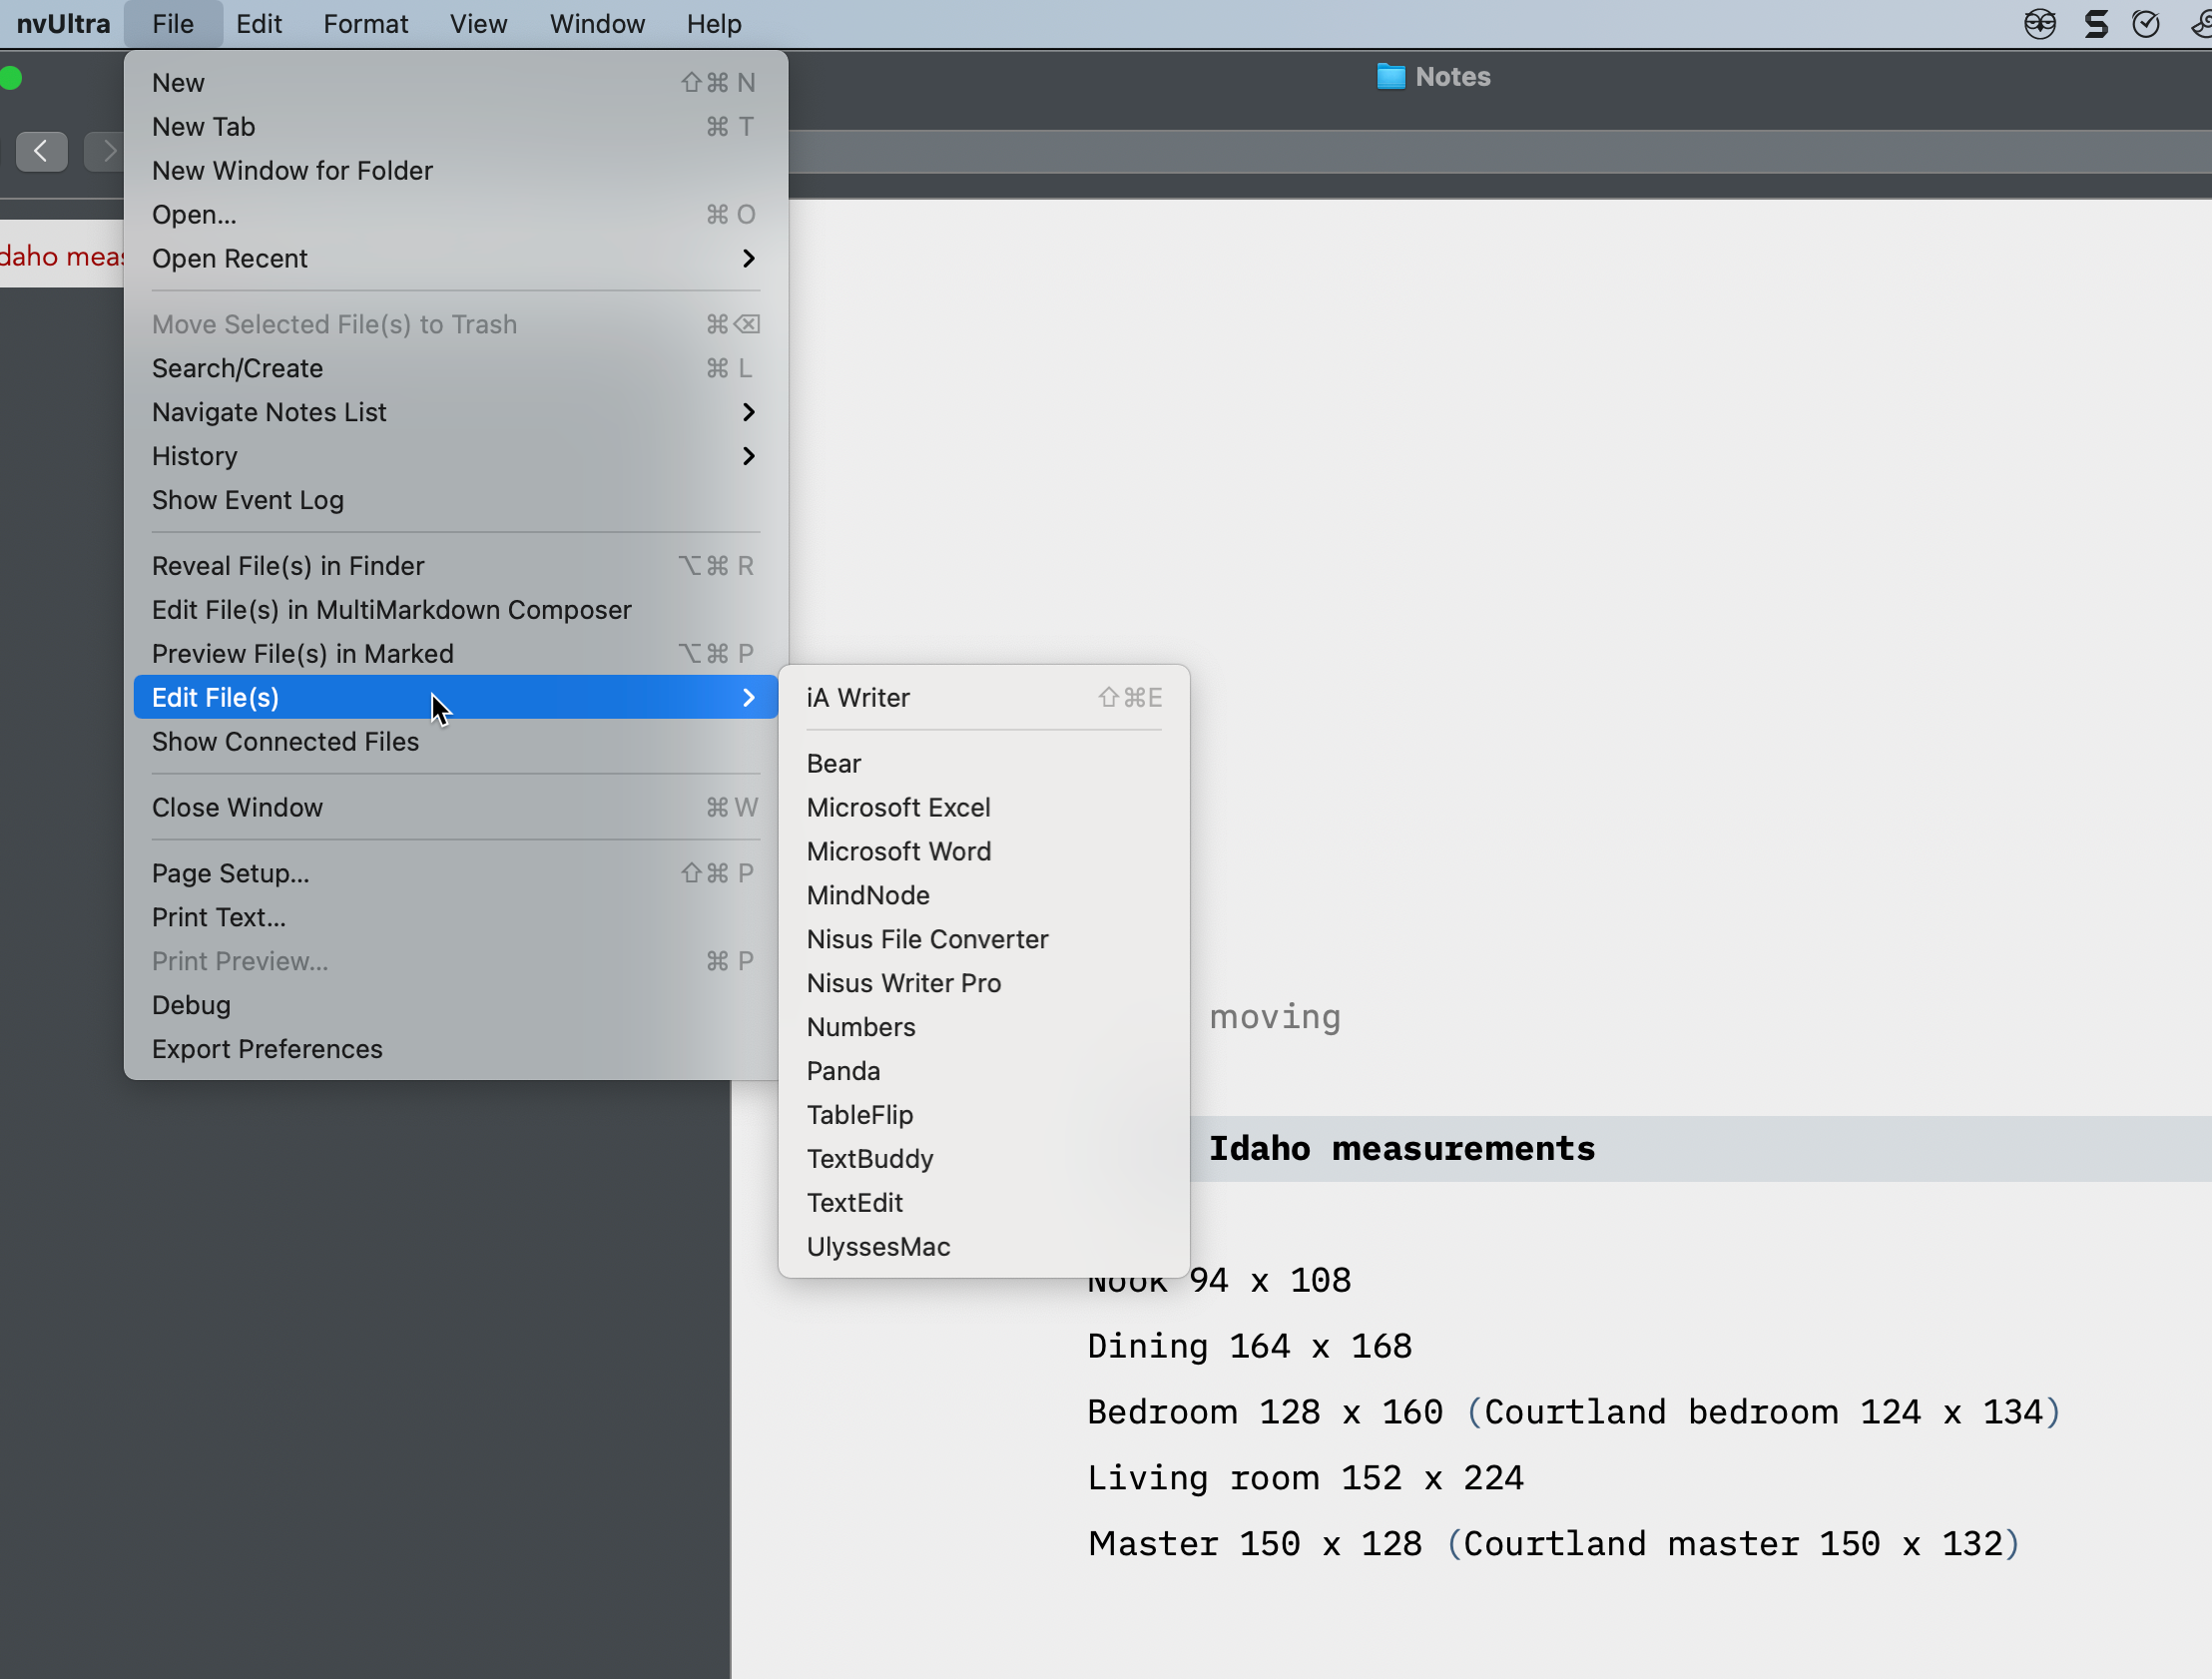Image resolution: width=2212 pixels, height=1679 pixels.
Task: Click the back navigation arrow button
Action: tap(41, 151)
